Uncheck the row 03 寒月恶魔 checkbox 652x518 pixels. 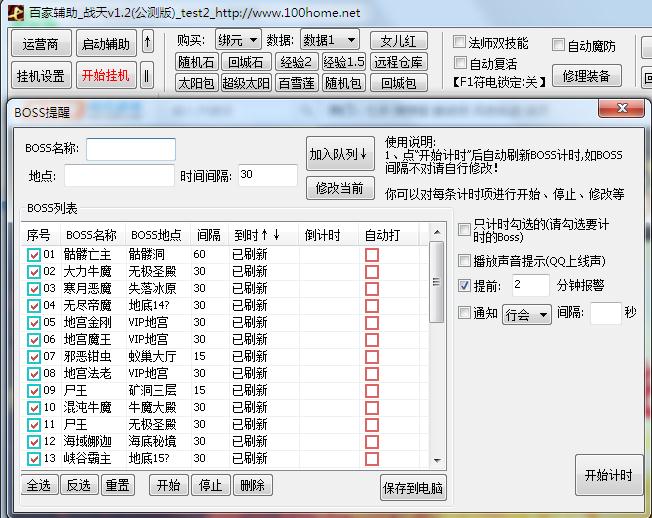(34, 288)
